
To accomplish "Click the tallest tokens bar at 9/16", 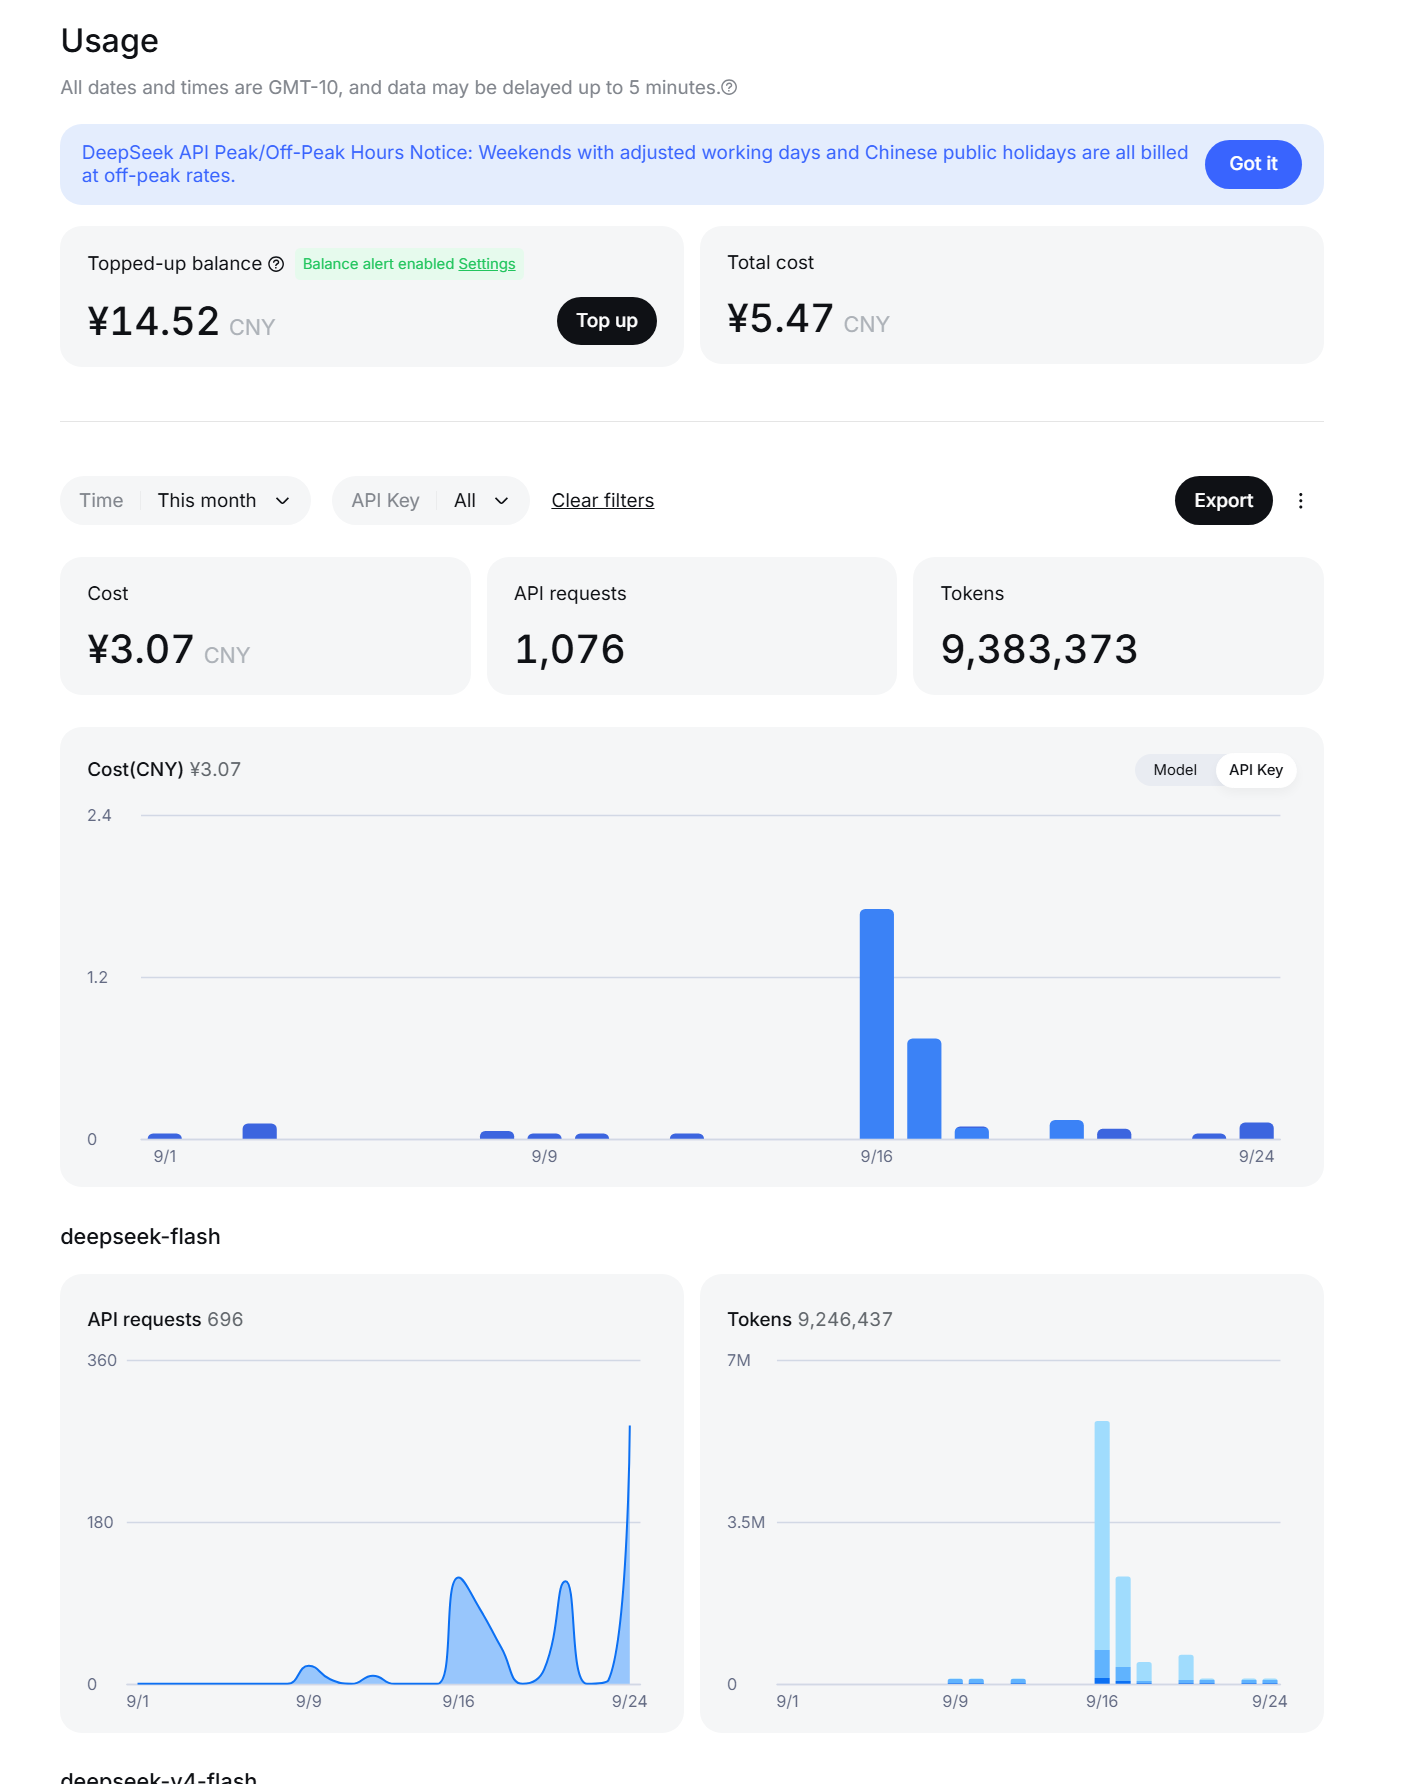I will point(1101,1552).
